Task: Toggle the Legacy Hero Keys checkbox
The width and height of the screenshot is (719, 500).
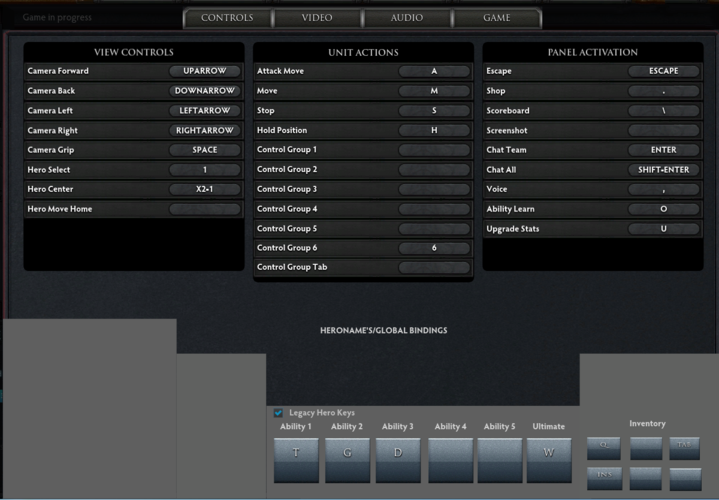Action: click(x=278, y=413)
